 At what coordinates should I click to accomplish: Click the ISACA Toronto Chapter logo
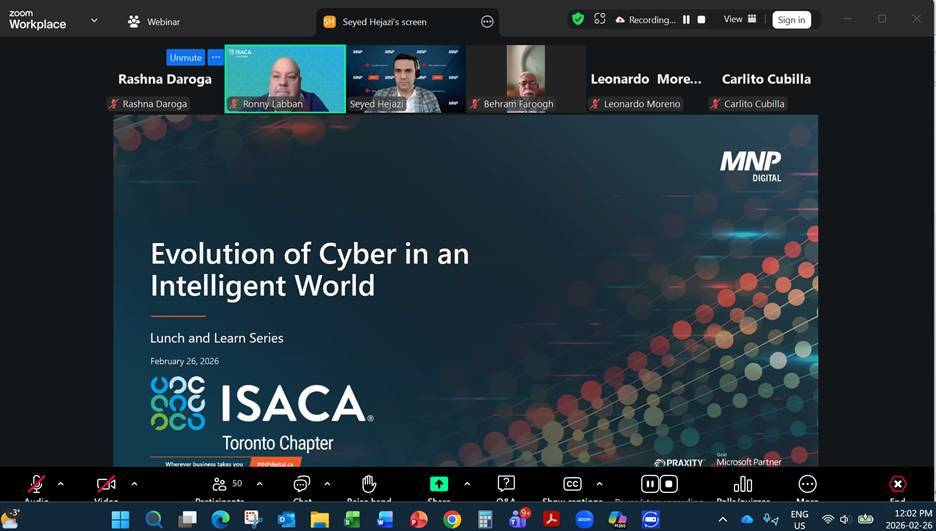point(262,413)
